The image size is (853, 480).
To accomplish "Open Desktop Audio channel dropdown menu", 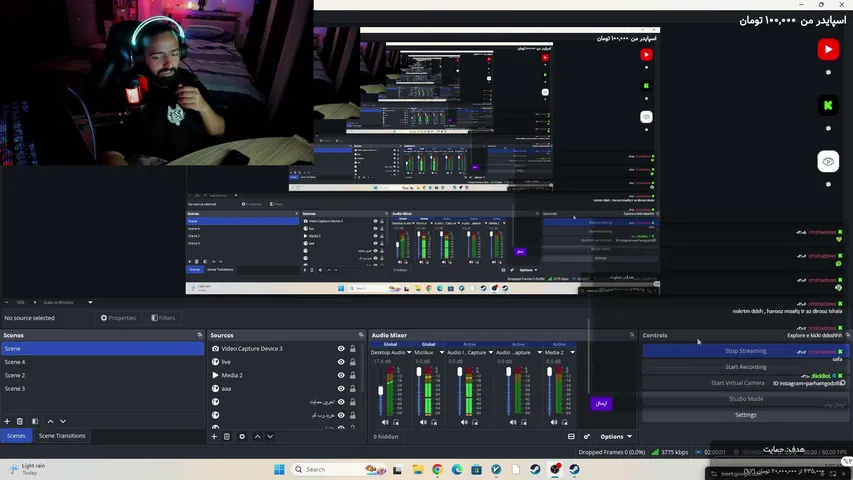I will click(x=409, y=353).
